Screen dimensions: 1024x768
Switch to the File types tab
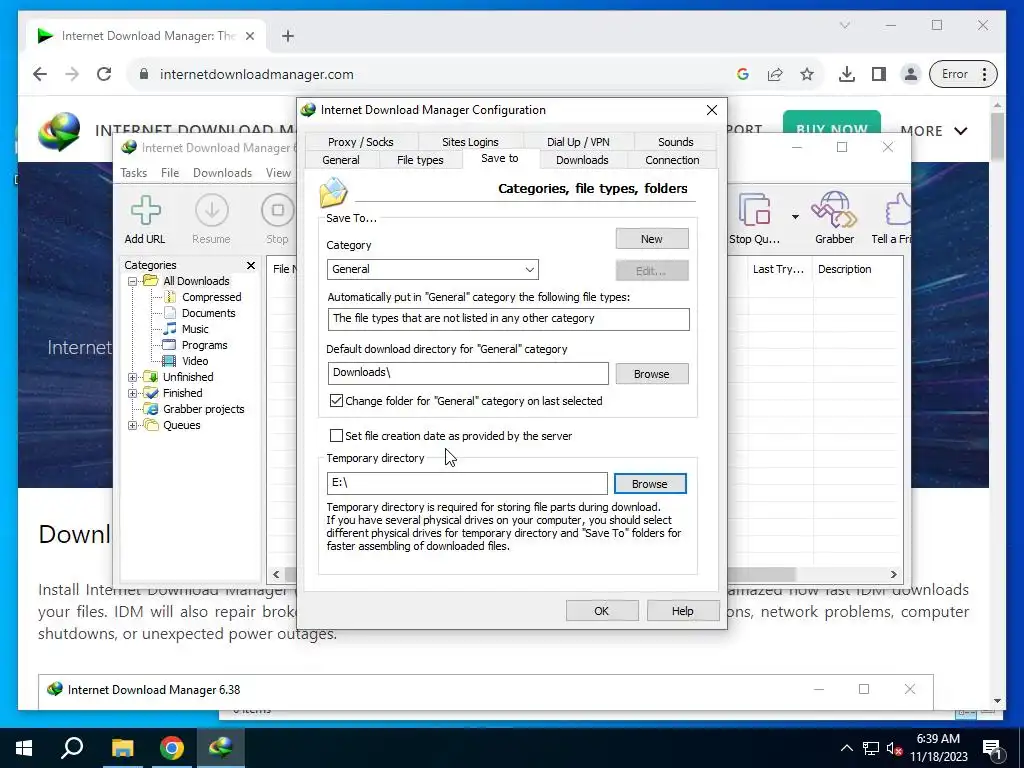pos(420,160)
